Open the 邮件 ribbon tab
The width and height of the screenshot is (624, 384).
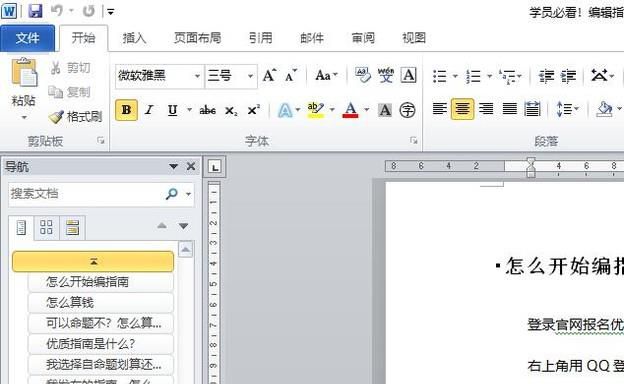[312, 38]
